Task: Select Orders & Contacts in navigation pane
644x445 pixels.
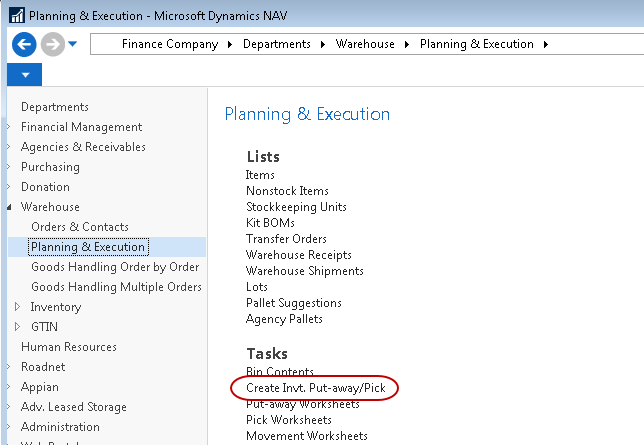Action: click(79, 227)
